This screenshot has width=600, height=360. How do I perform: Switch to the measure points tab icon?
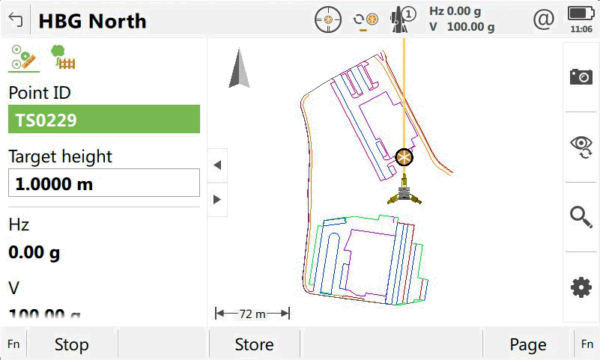(x=24, y=57)
